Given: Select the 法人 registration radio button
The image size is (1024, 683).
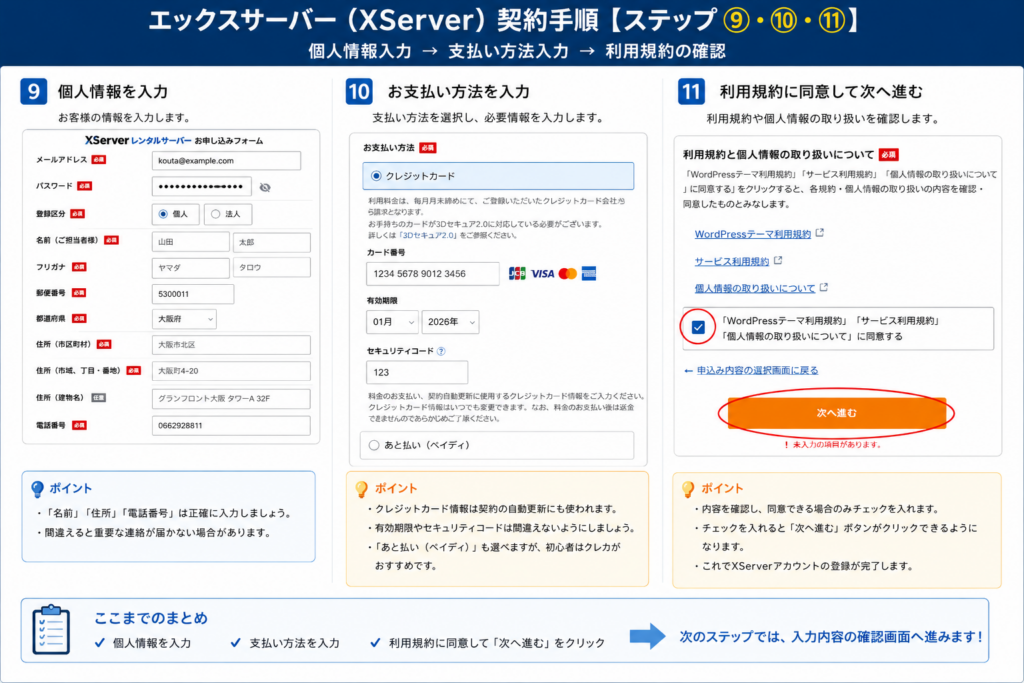Looking at the screenshot, I should click(x=216, y=214).
